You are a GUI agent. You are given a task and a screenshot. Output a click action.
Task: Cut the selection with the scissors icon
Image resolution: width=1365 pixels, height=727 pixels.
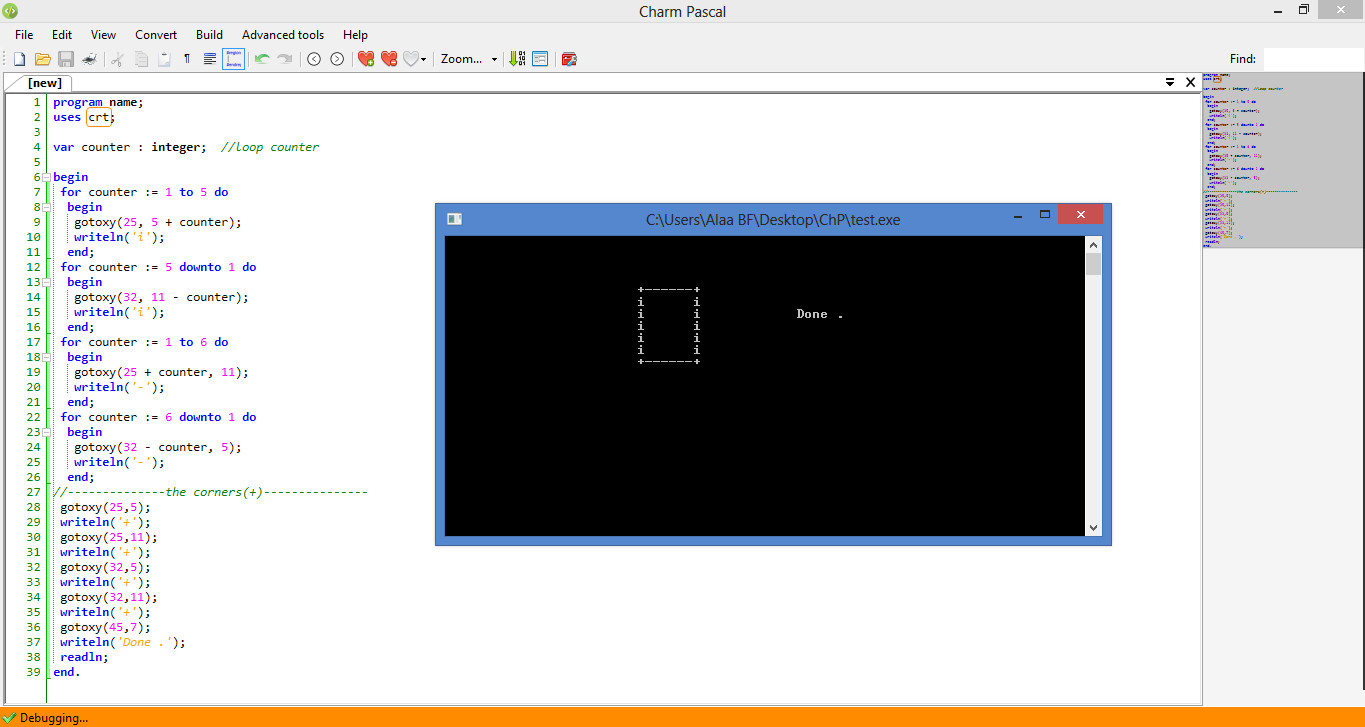tap(117, 59)
